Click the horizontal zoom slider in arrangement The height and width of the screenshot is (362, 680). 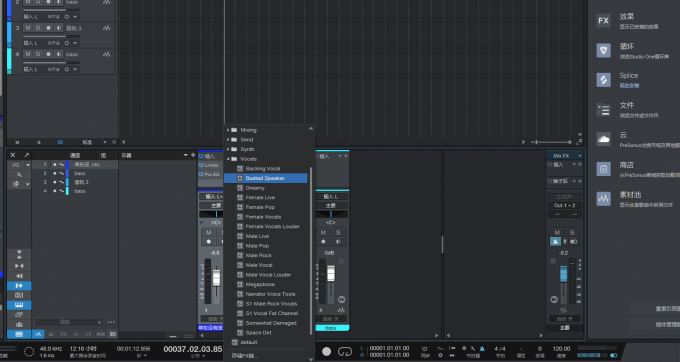click(x=552, y=142)
